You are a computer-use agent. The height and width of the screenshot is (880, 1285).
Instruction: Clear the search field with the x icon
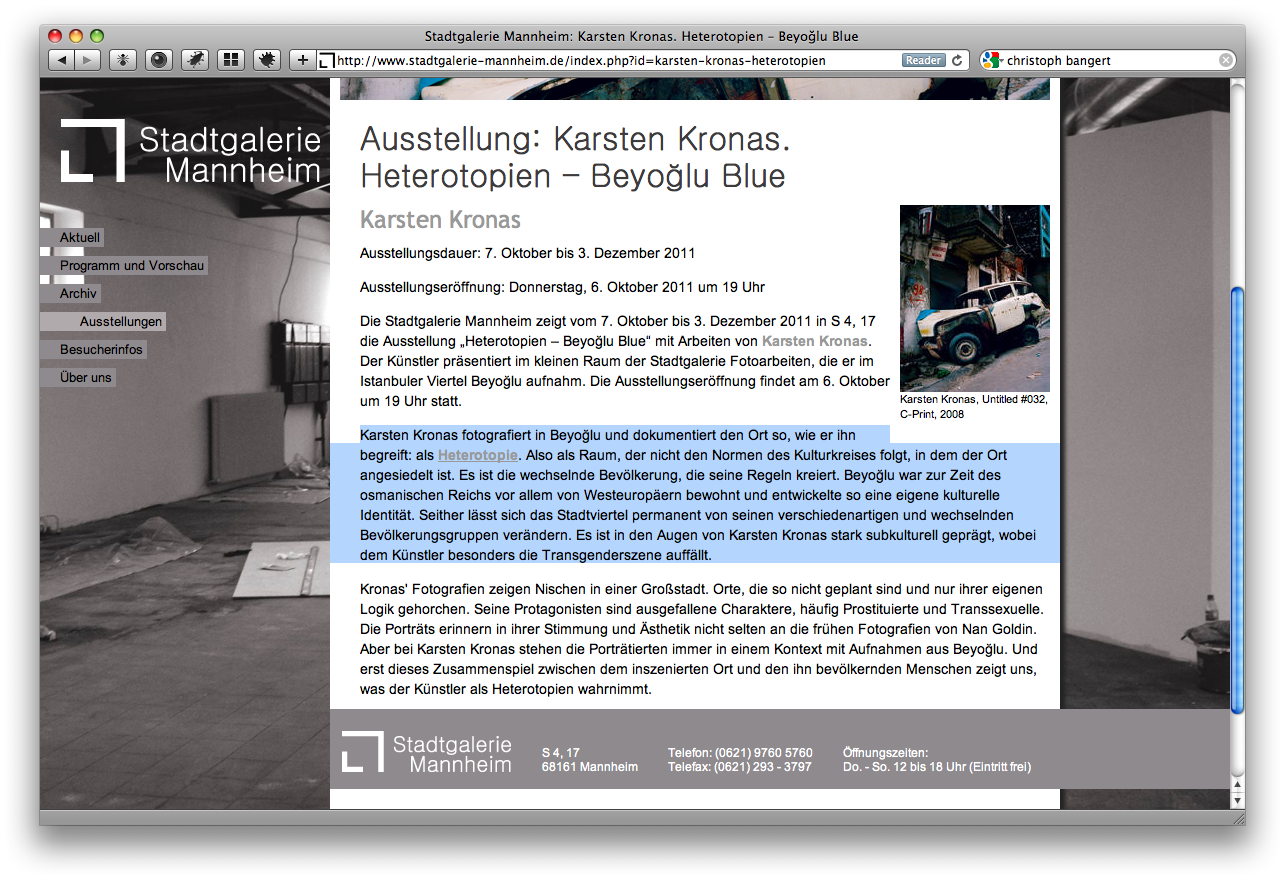click(x=1225, y=60)
